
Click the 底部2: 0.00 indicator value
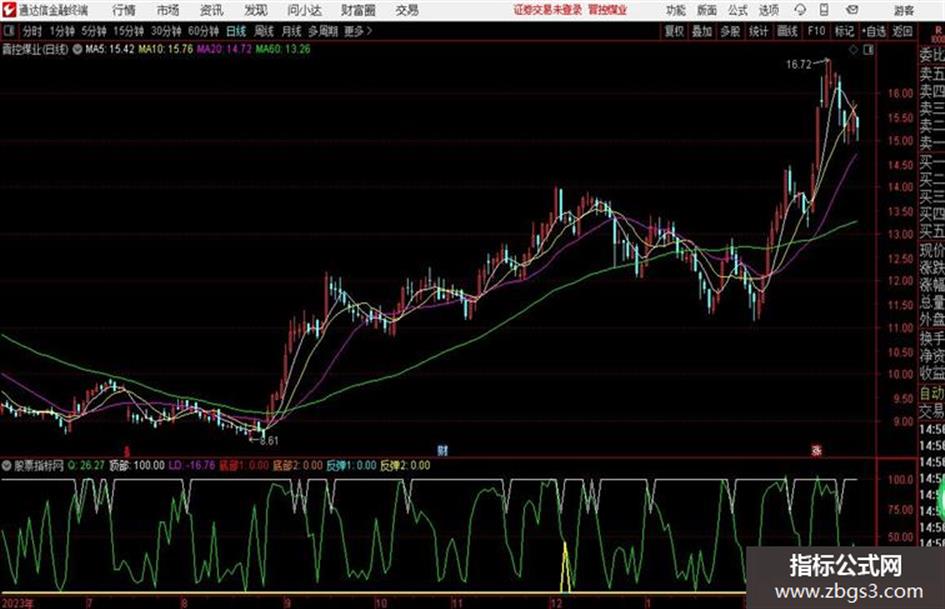tap(298, 465)
